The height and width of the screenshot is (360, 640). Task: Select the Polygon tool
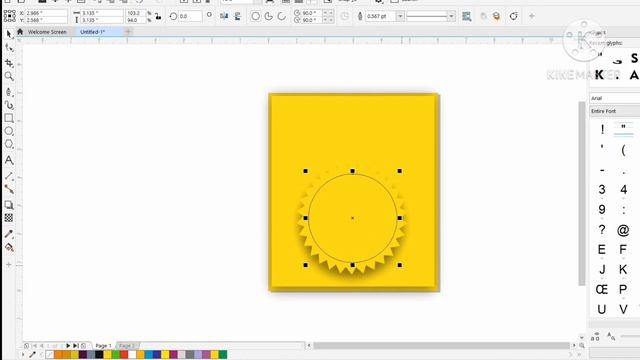pos(9,144)
